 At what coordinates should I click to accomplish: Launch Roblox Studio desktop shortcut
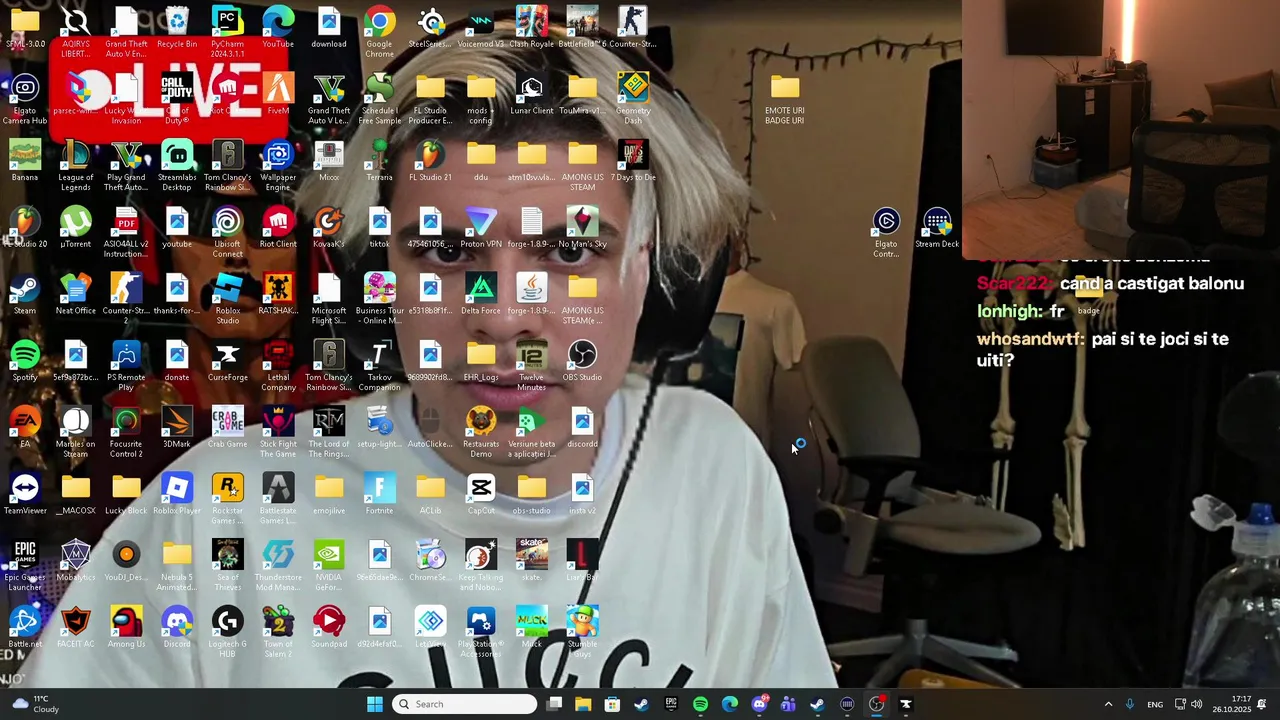227,299
